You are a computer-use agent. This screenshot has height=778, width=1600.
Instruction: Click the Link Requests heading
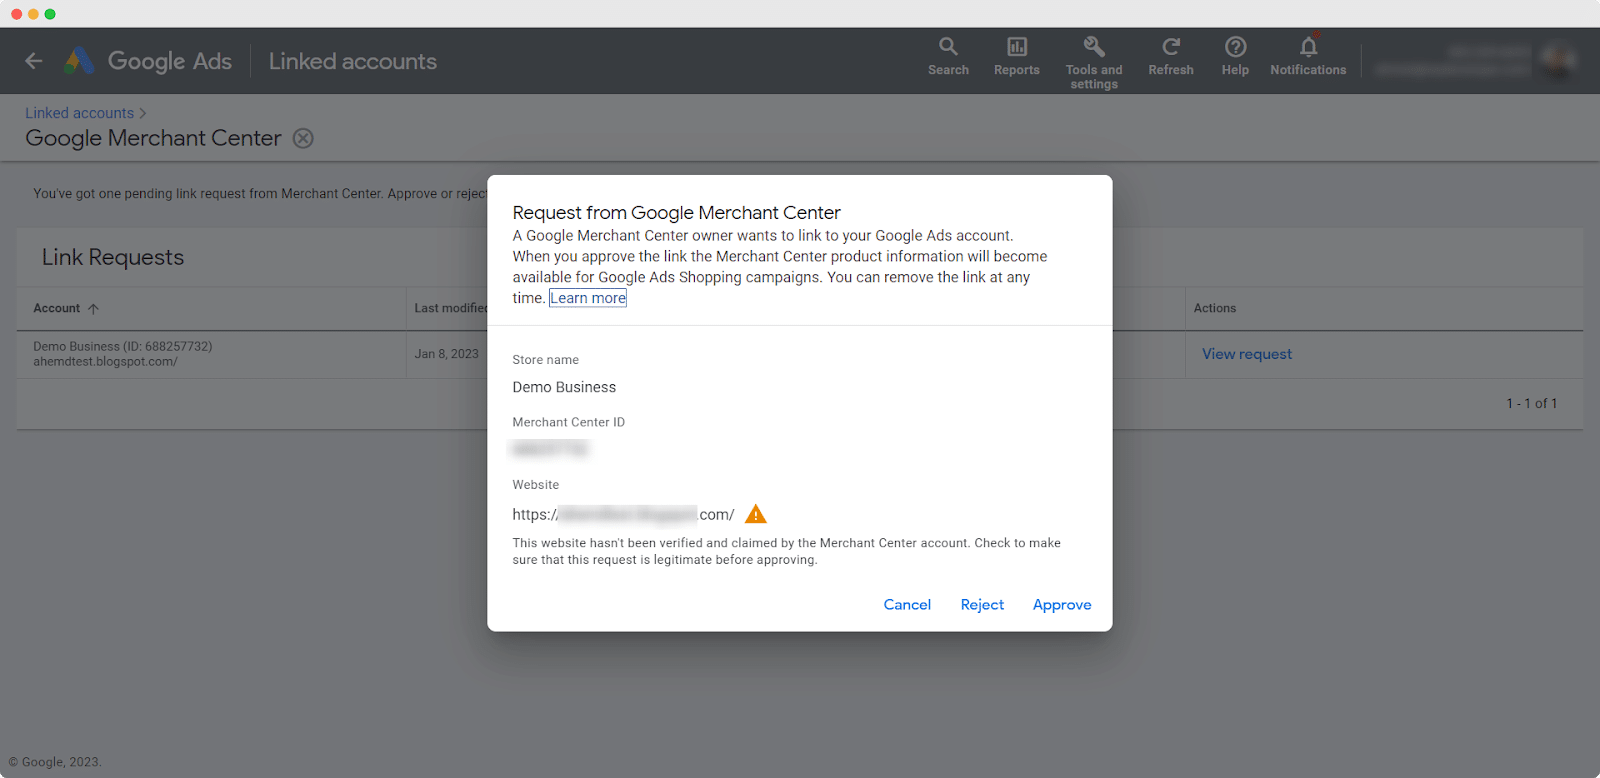(x=113, y=257)
